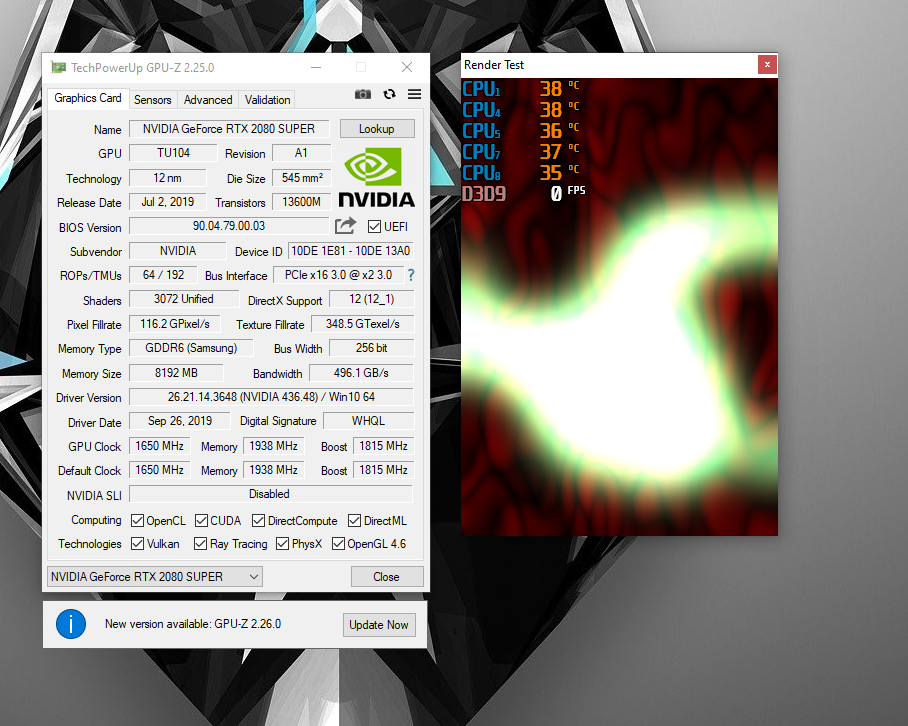
Task: Click the Update Now button
Action: [x=379, y=625]
